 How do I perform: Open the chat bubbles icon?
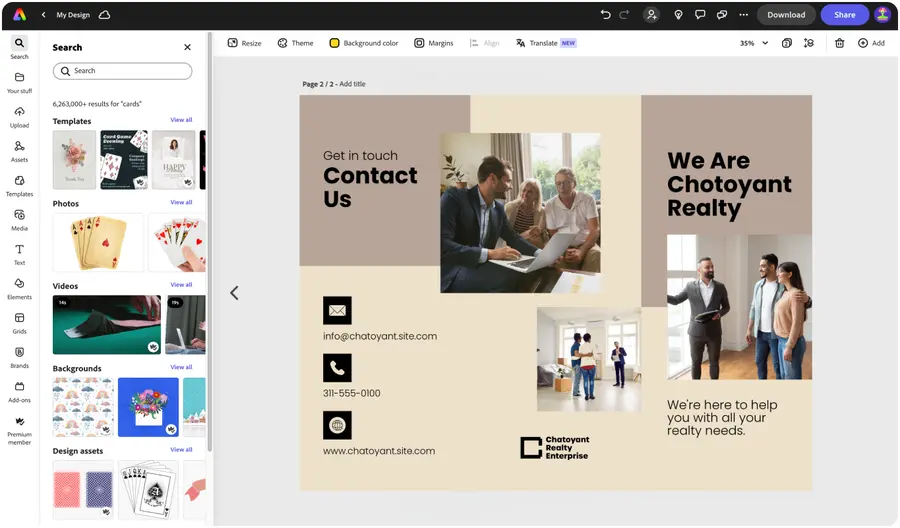[722, 15]
